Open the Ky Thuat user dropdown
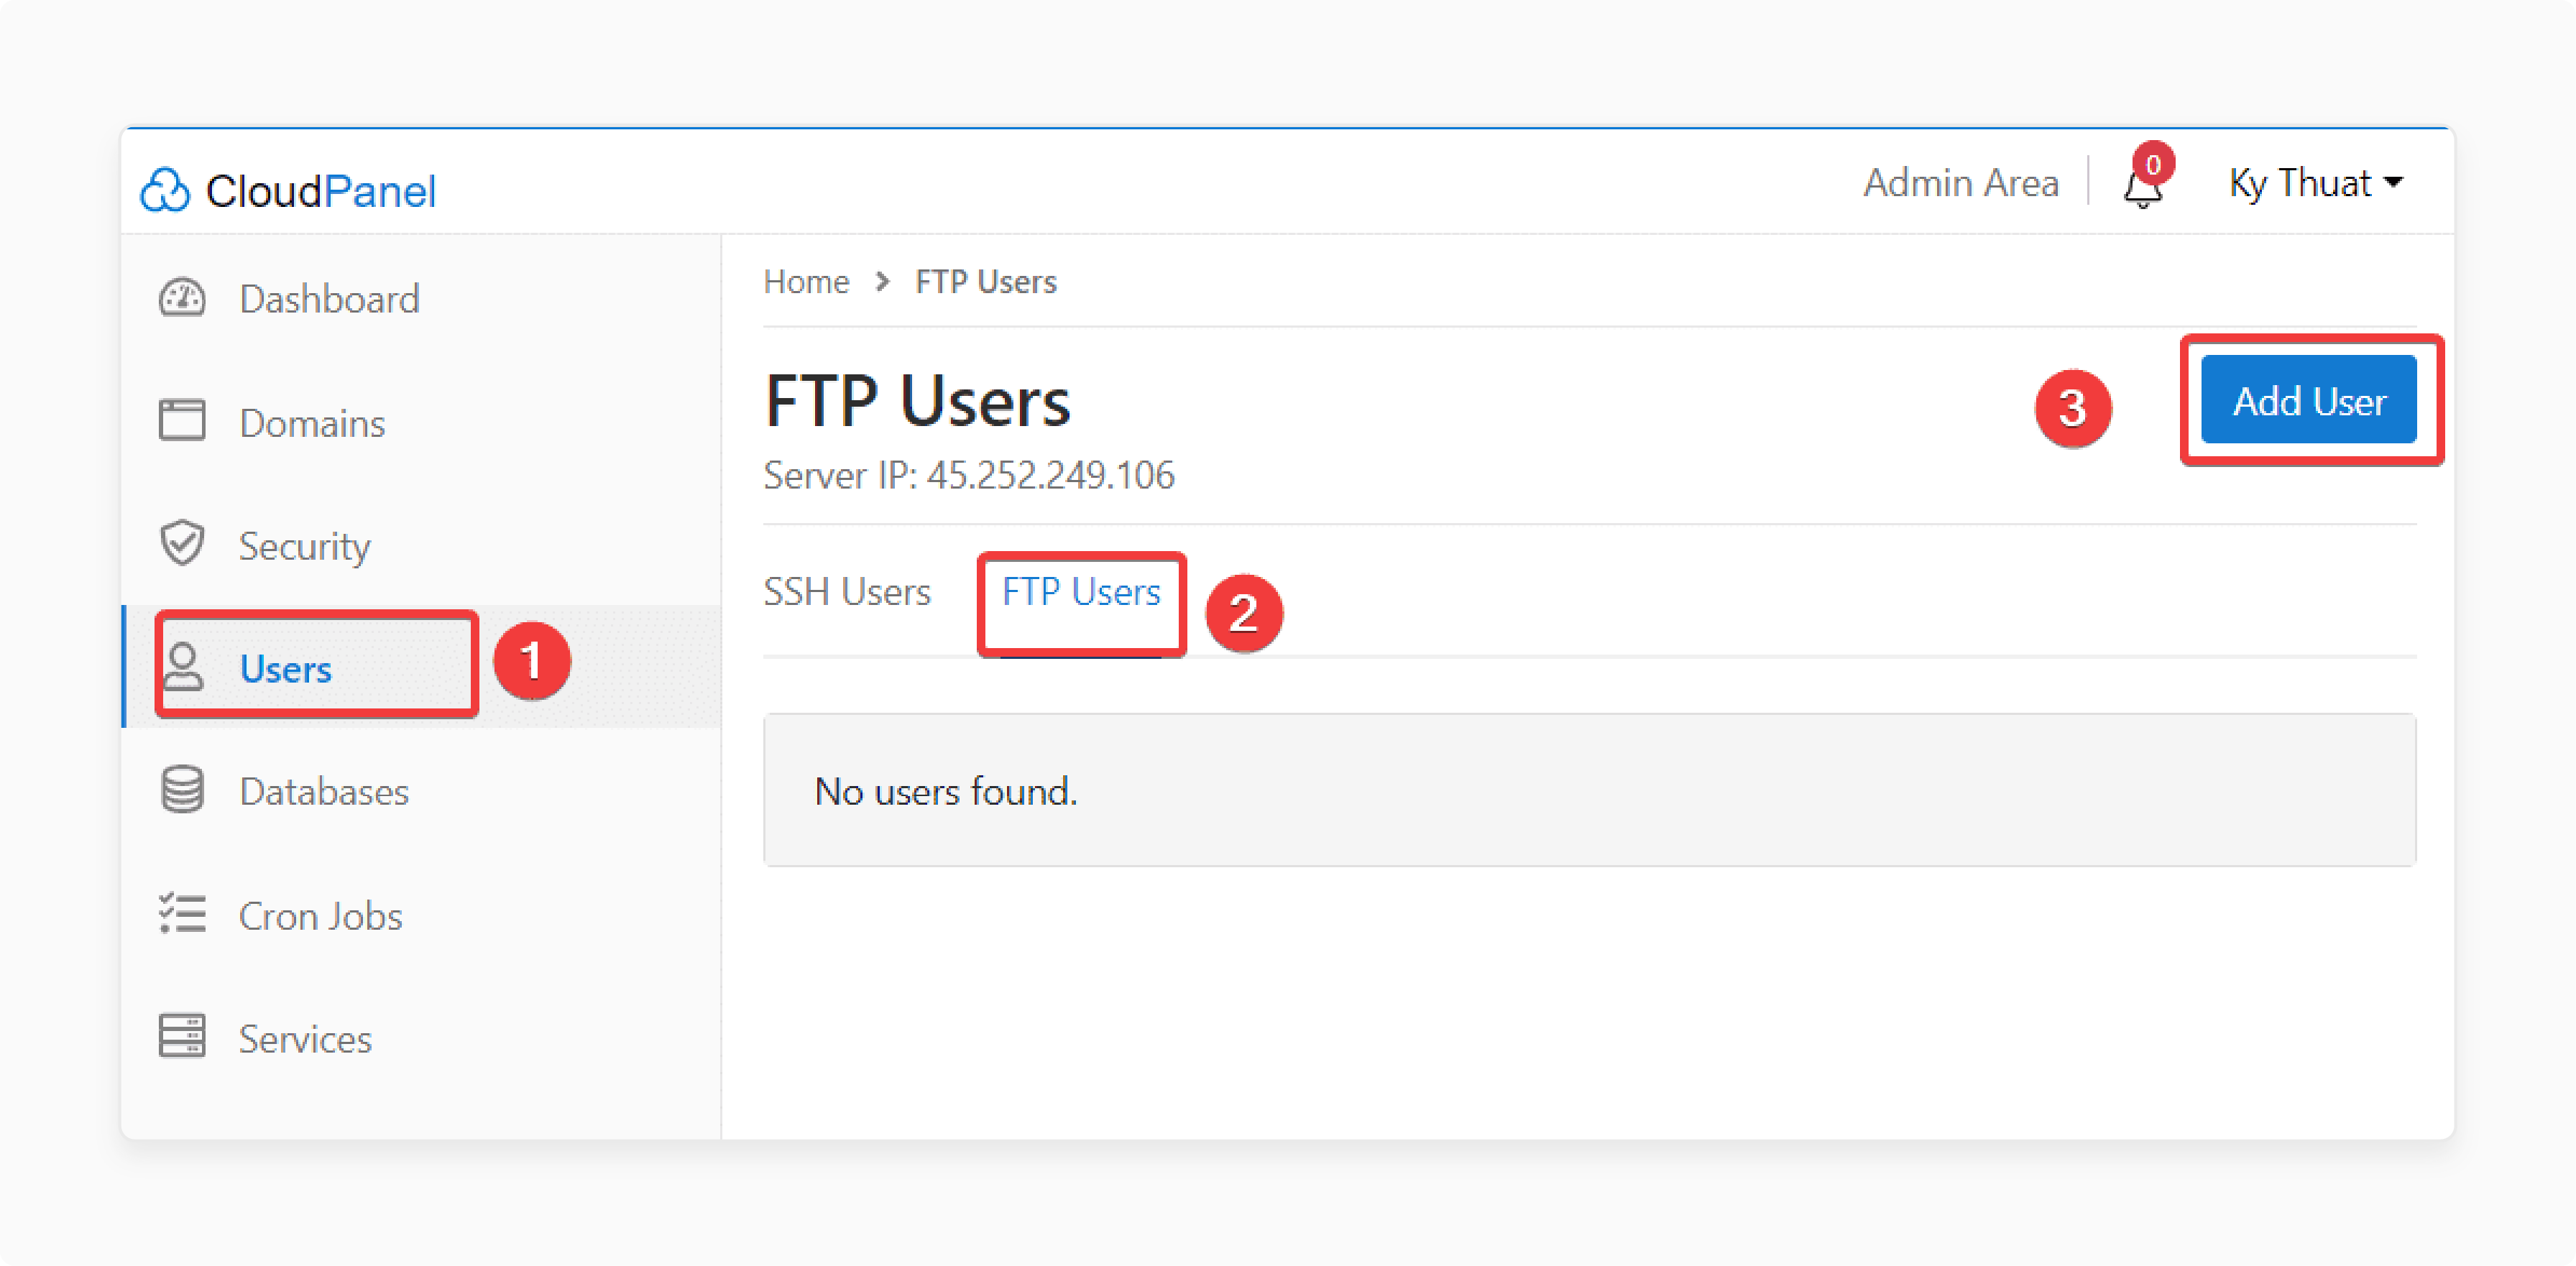This screenshot has height=1266, width=2576. pyautogui.click(x=2316, y=183)
